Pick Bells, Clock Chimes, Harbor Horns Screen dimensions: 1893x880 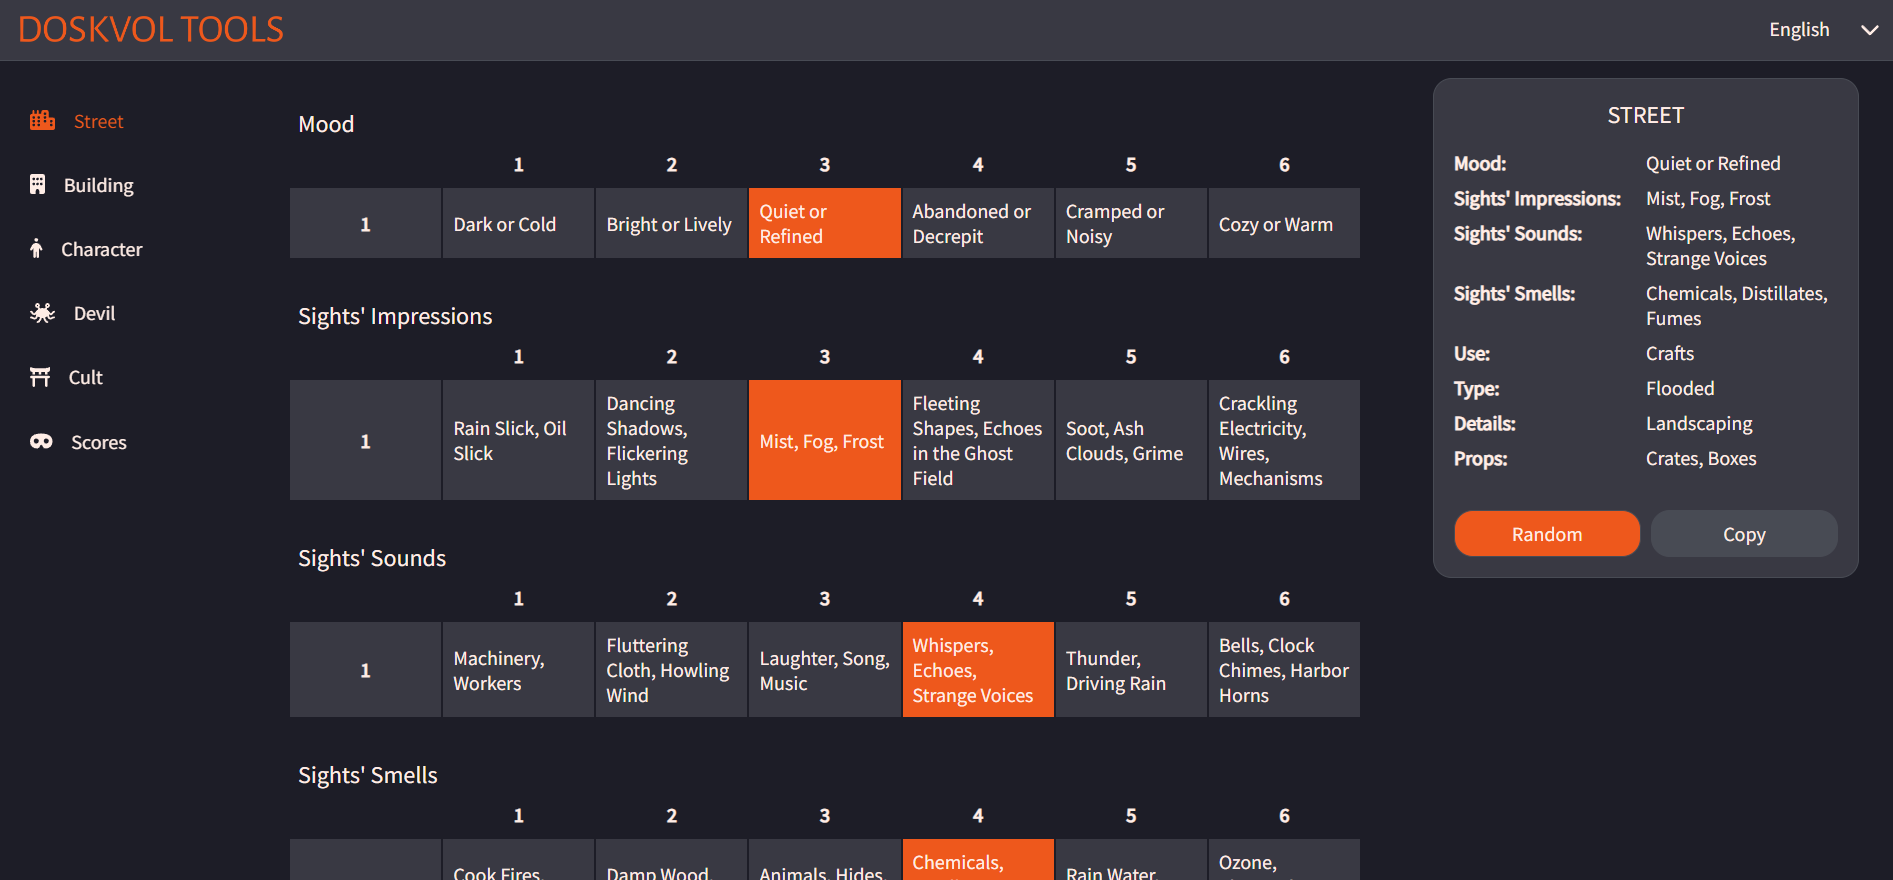click(x=1284, y=670)
